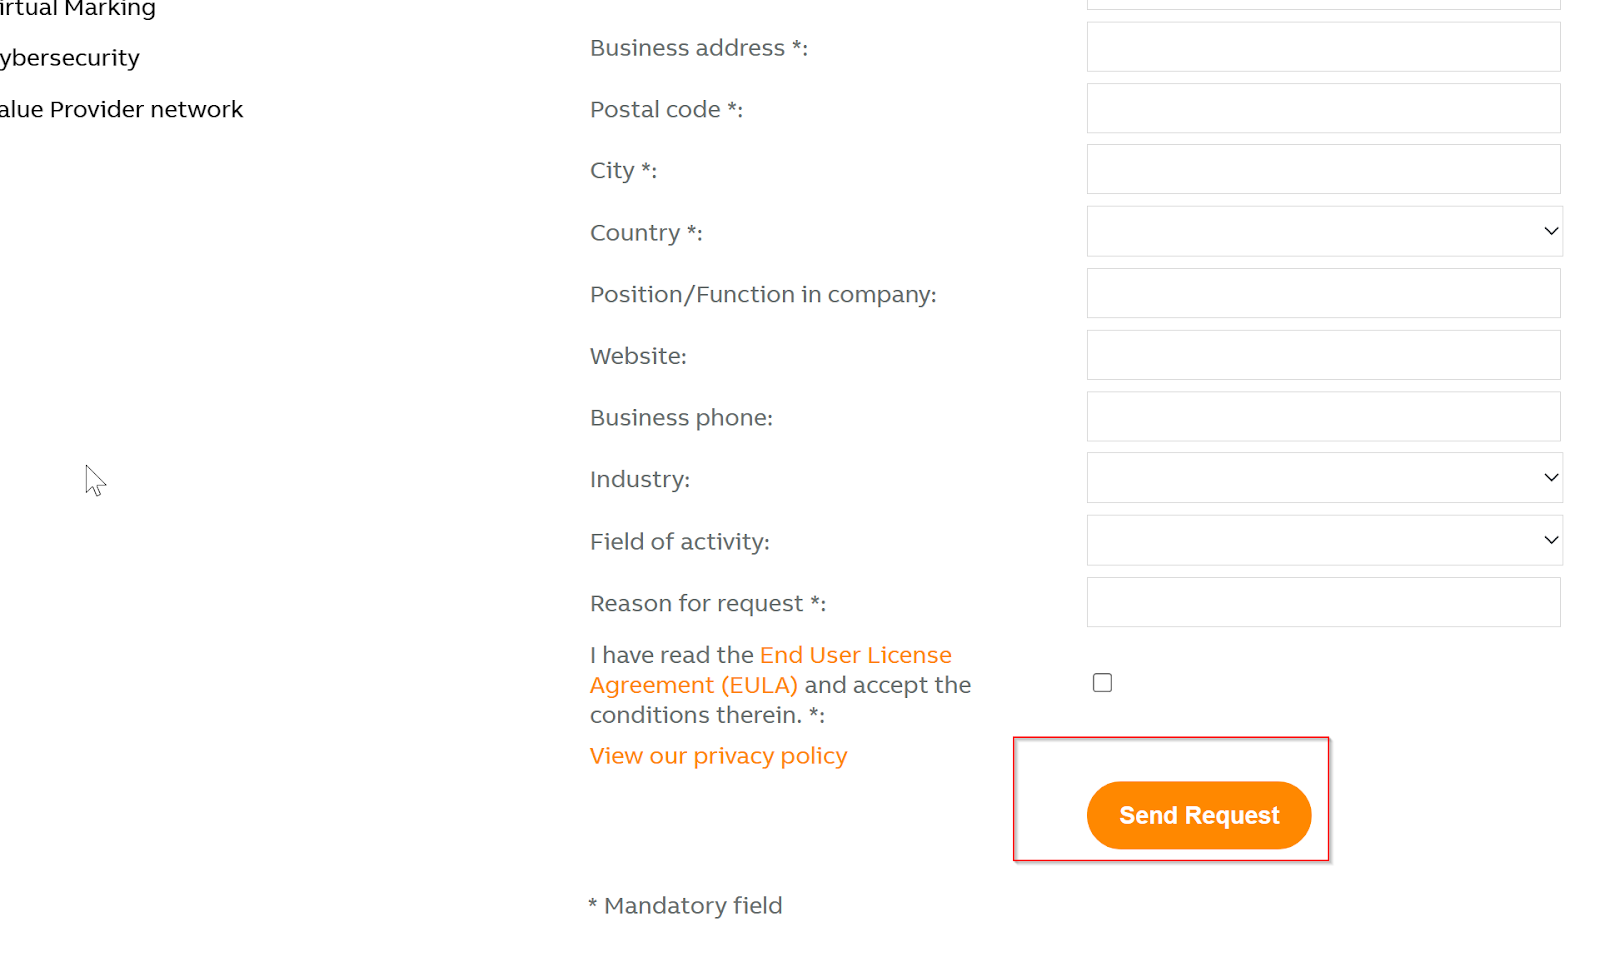Open the Field of activity dropdown

click(x=1324, y=540)
